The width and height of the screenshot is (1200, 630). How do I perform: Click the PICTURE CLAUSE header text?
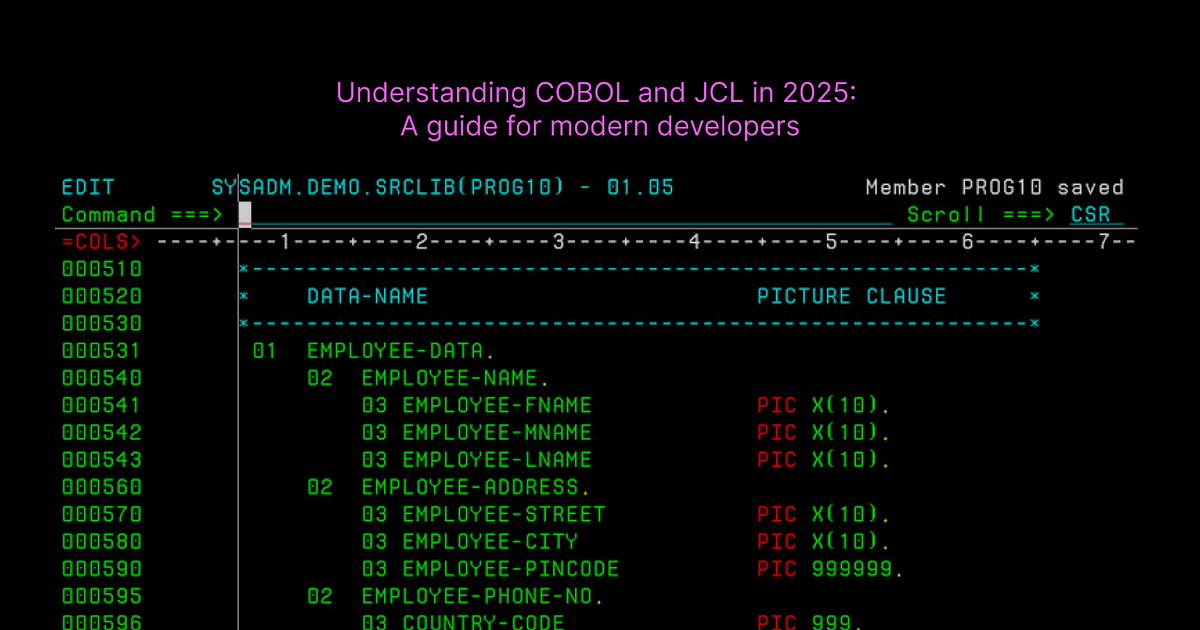tap(851, 296)
